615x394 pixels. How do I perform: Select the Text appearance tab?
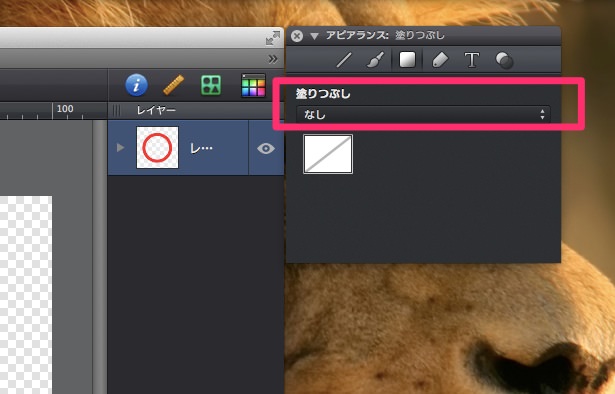471,60
